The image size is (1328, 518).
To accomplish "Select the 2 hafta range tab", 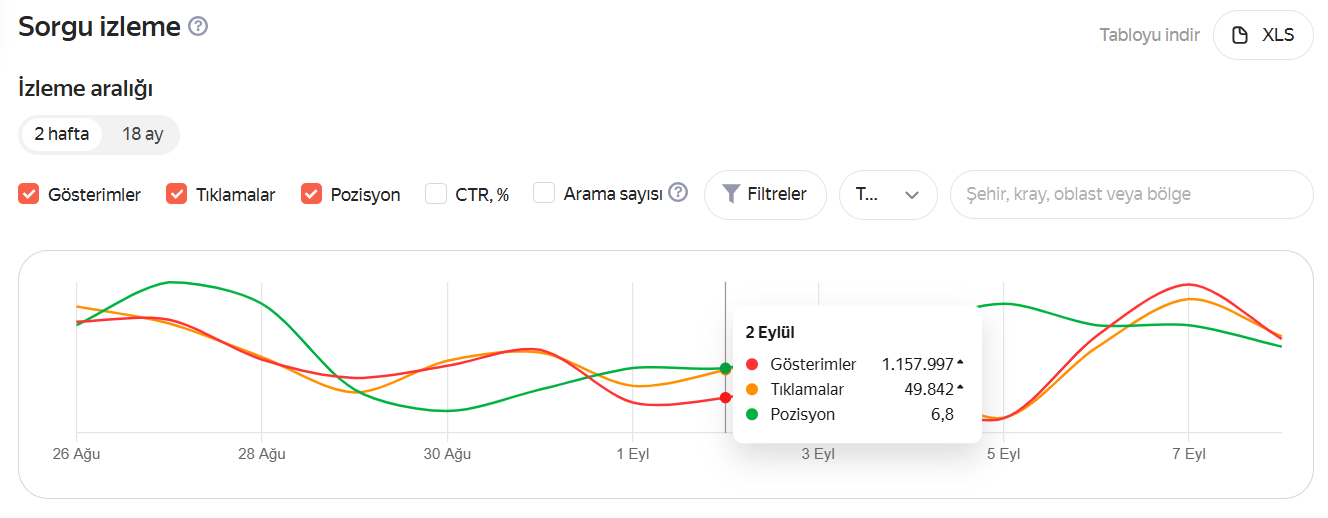I will pos(61,134).
